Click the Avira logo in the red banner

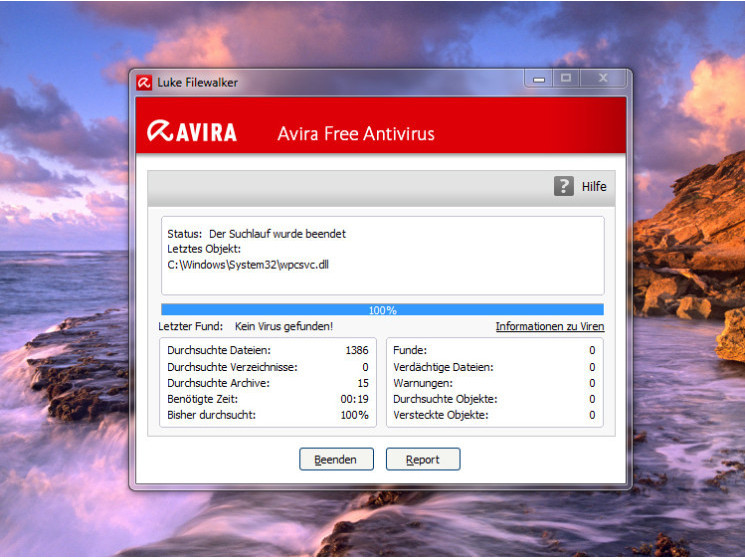coord(192,132)
